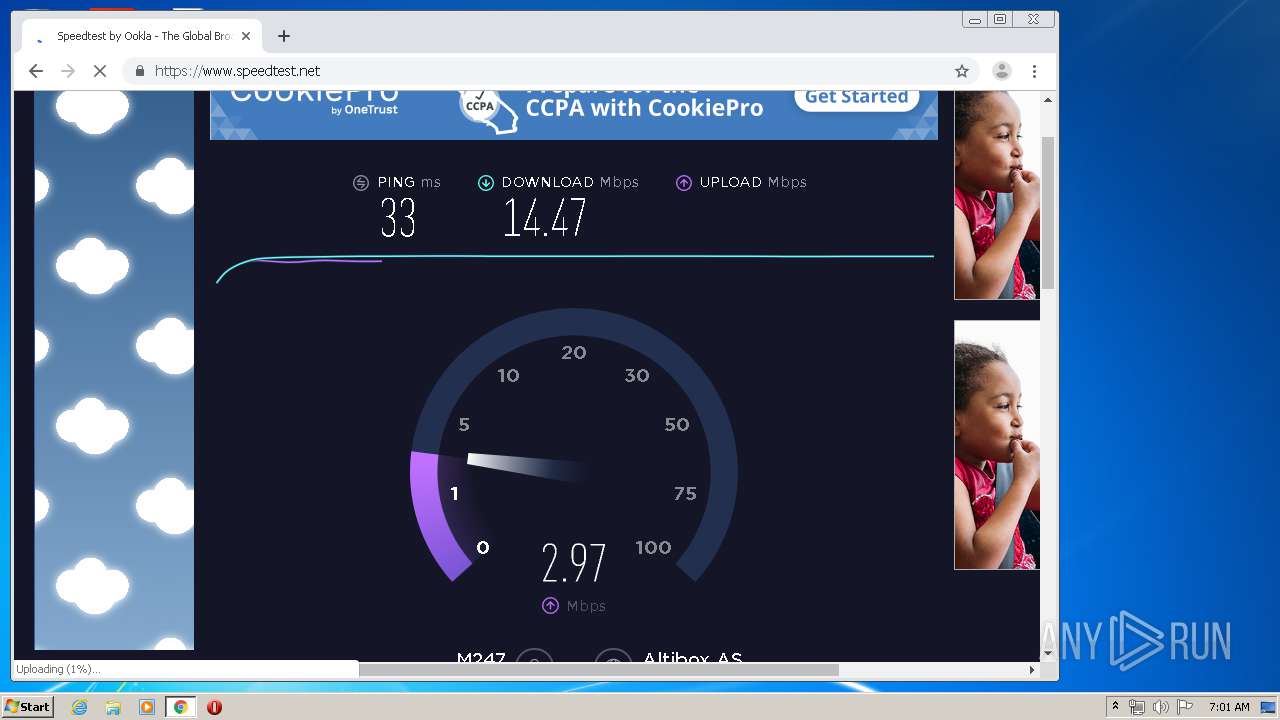Stop page loading with the X button
The height and width of the screenshot is (720, 1280).
coord(100,71)
